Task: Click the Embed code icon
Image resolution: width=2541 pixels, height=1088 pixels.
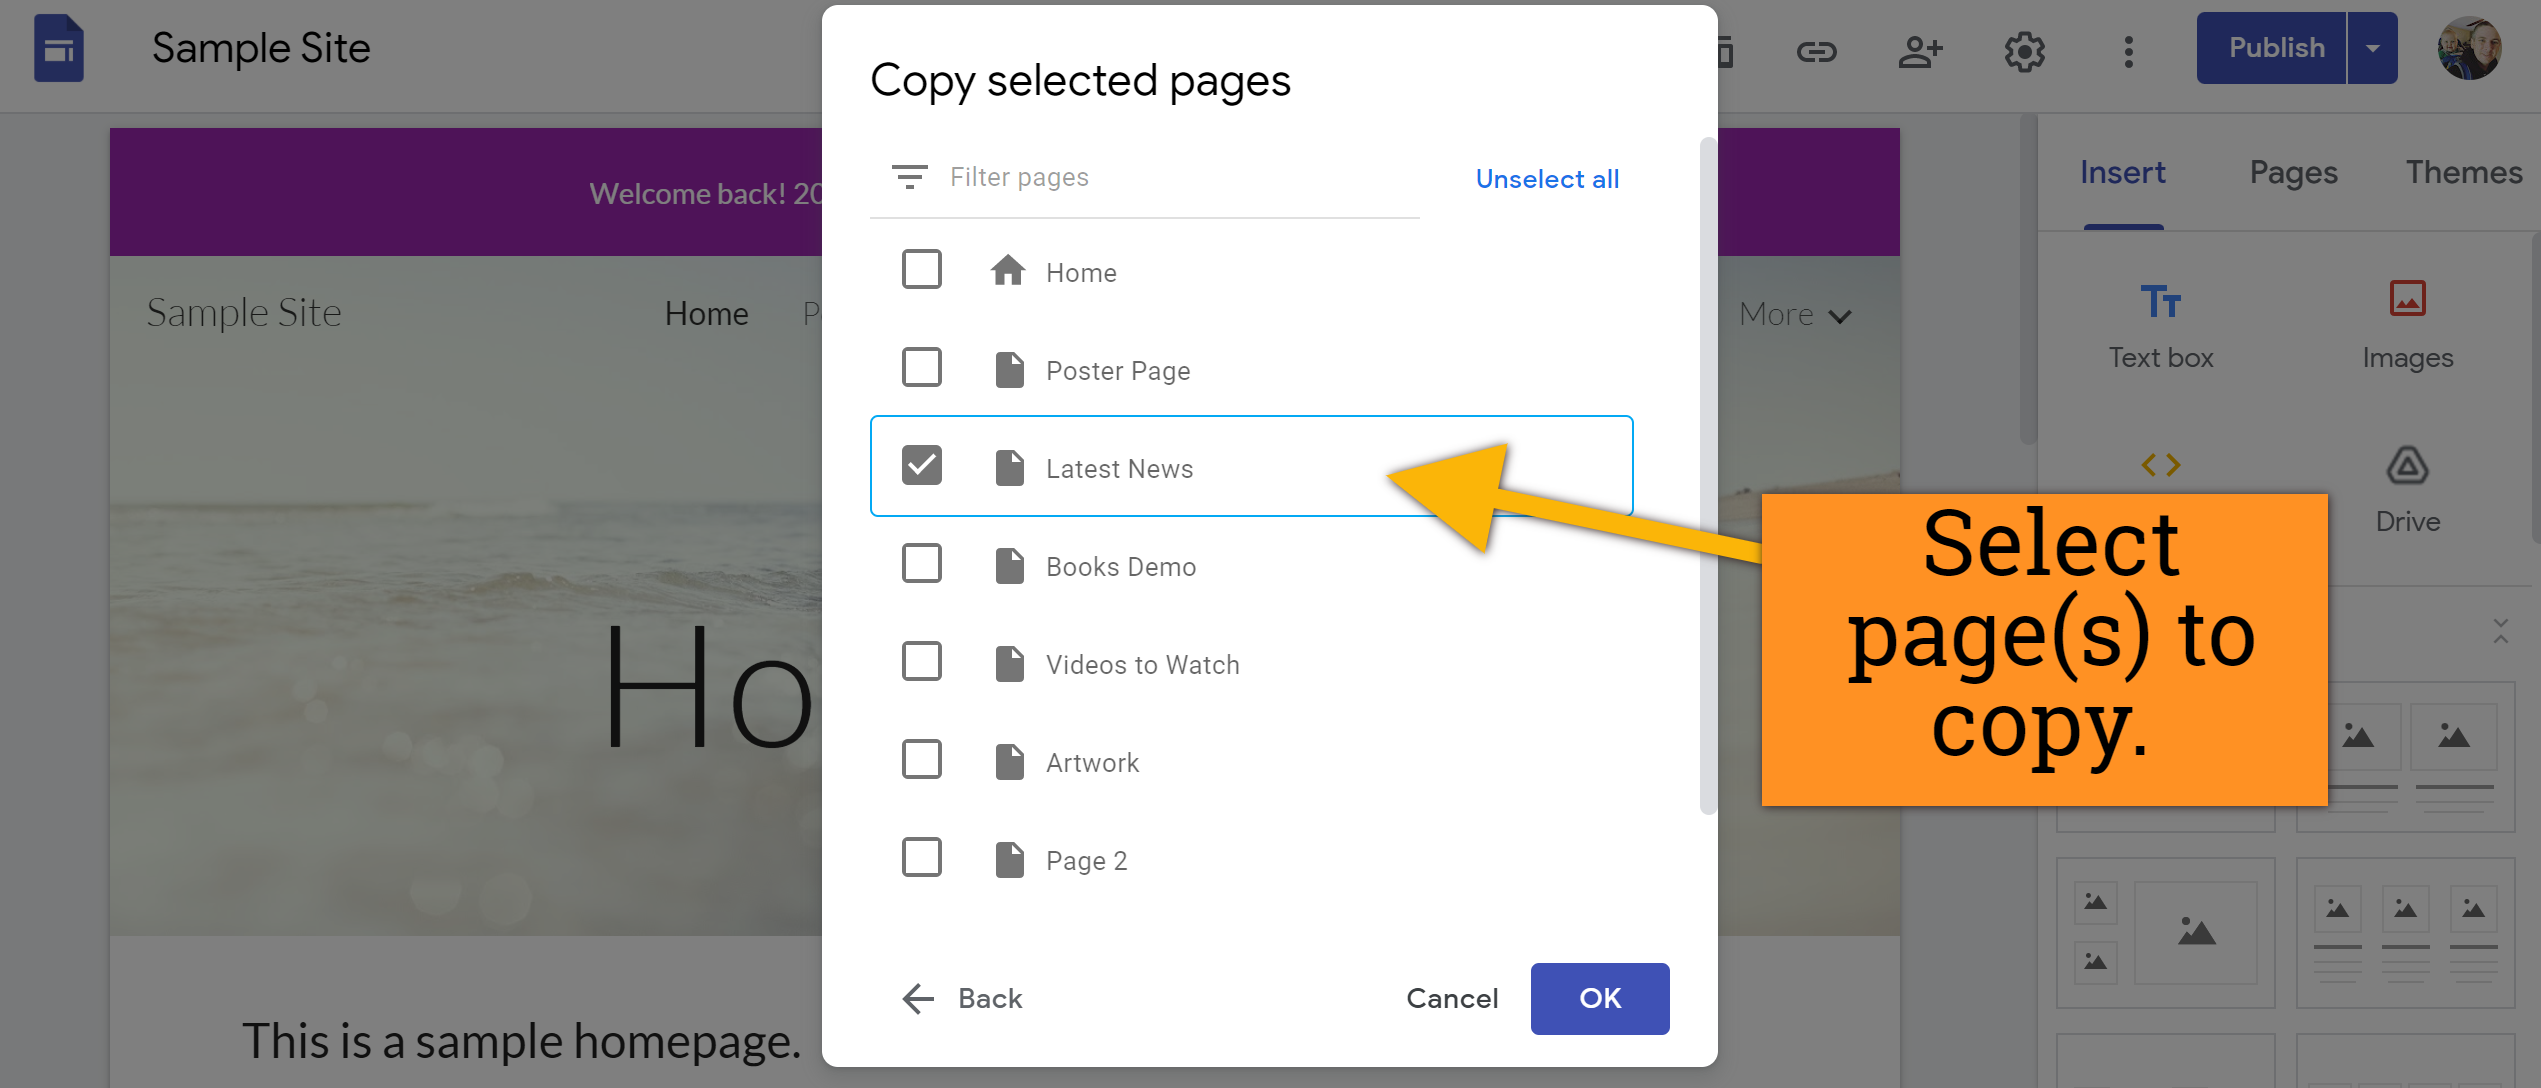Action: [2160, 465]
